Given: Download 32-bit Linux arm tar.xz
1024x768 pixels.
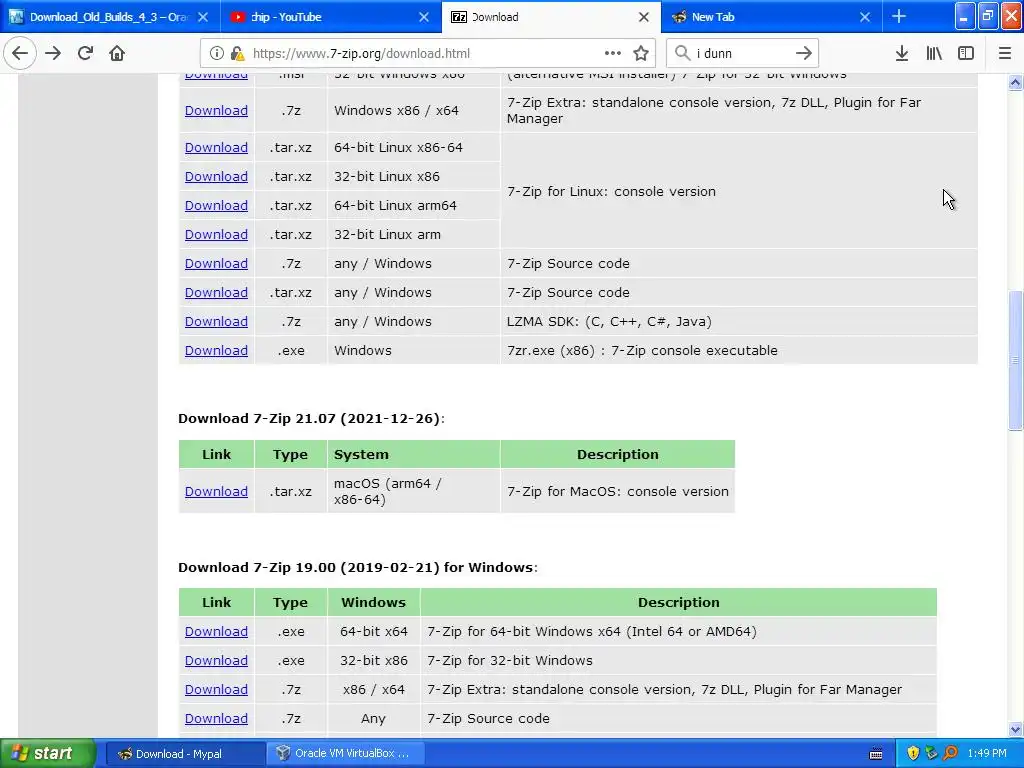Looking at the screenshot, I should (x=216, y=234).
